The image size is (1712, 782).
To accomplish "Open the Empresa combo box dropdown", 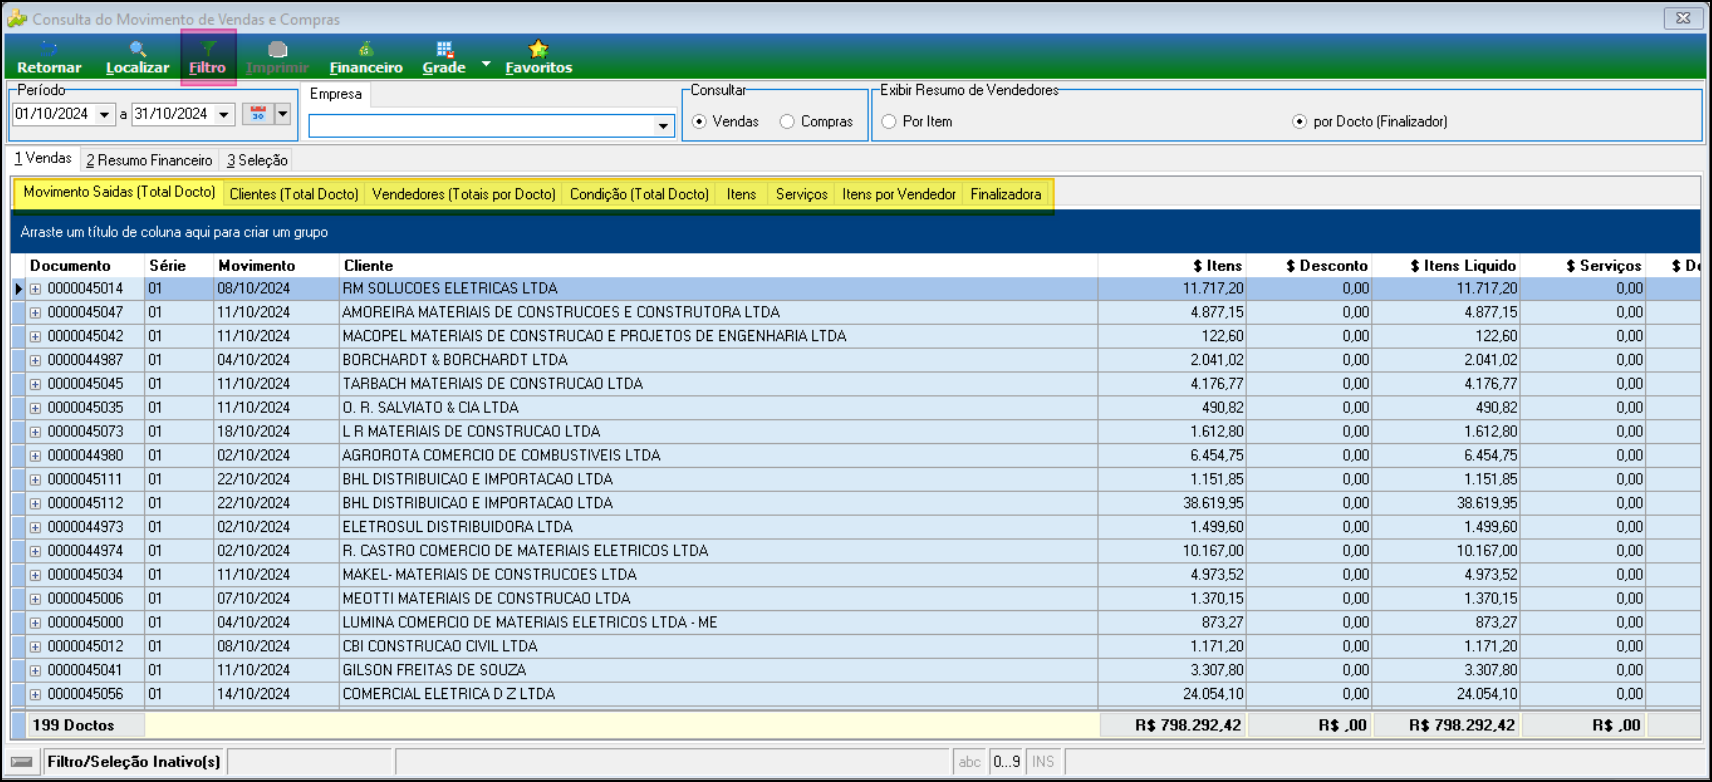I will tap(663, 126).
